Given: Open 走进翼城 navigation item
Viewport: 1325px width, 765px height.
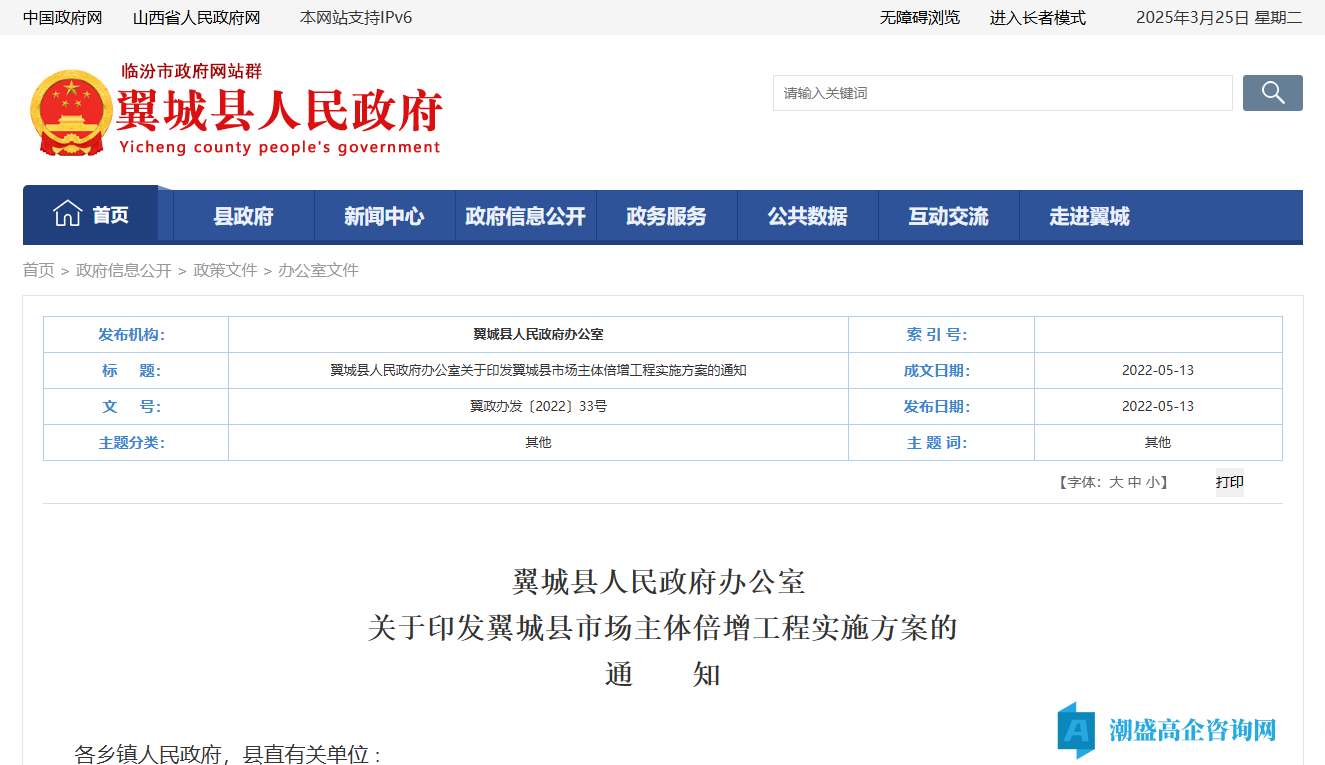Looking at the screenshot, I should coord(1089,216).
